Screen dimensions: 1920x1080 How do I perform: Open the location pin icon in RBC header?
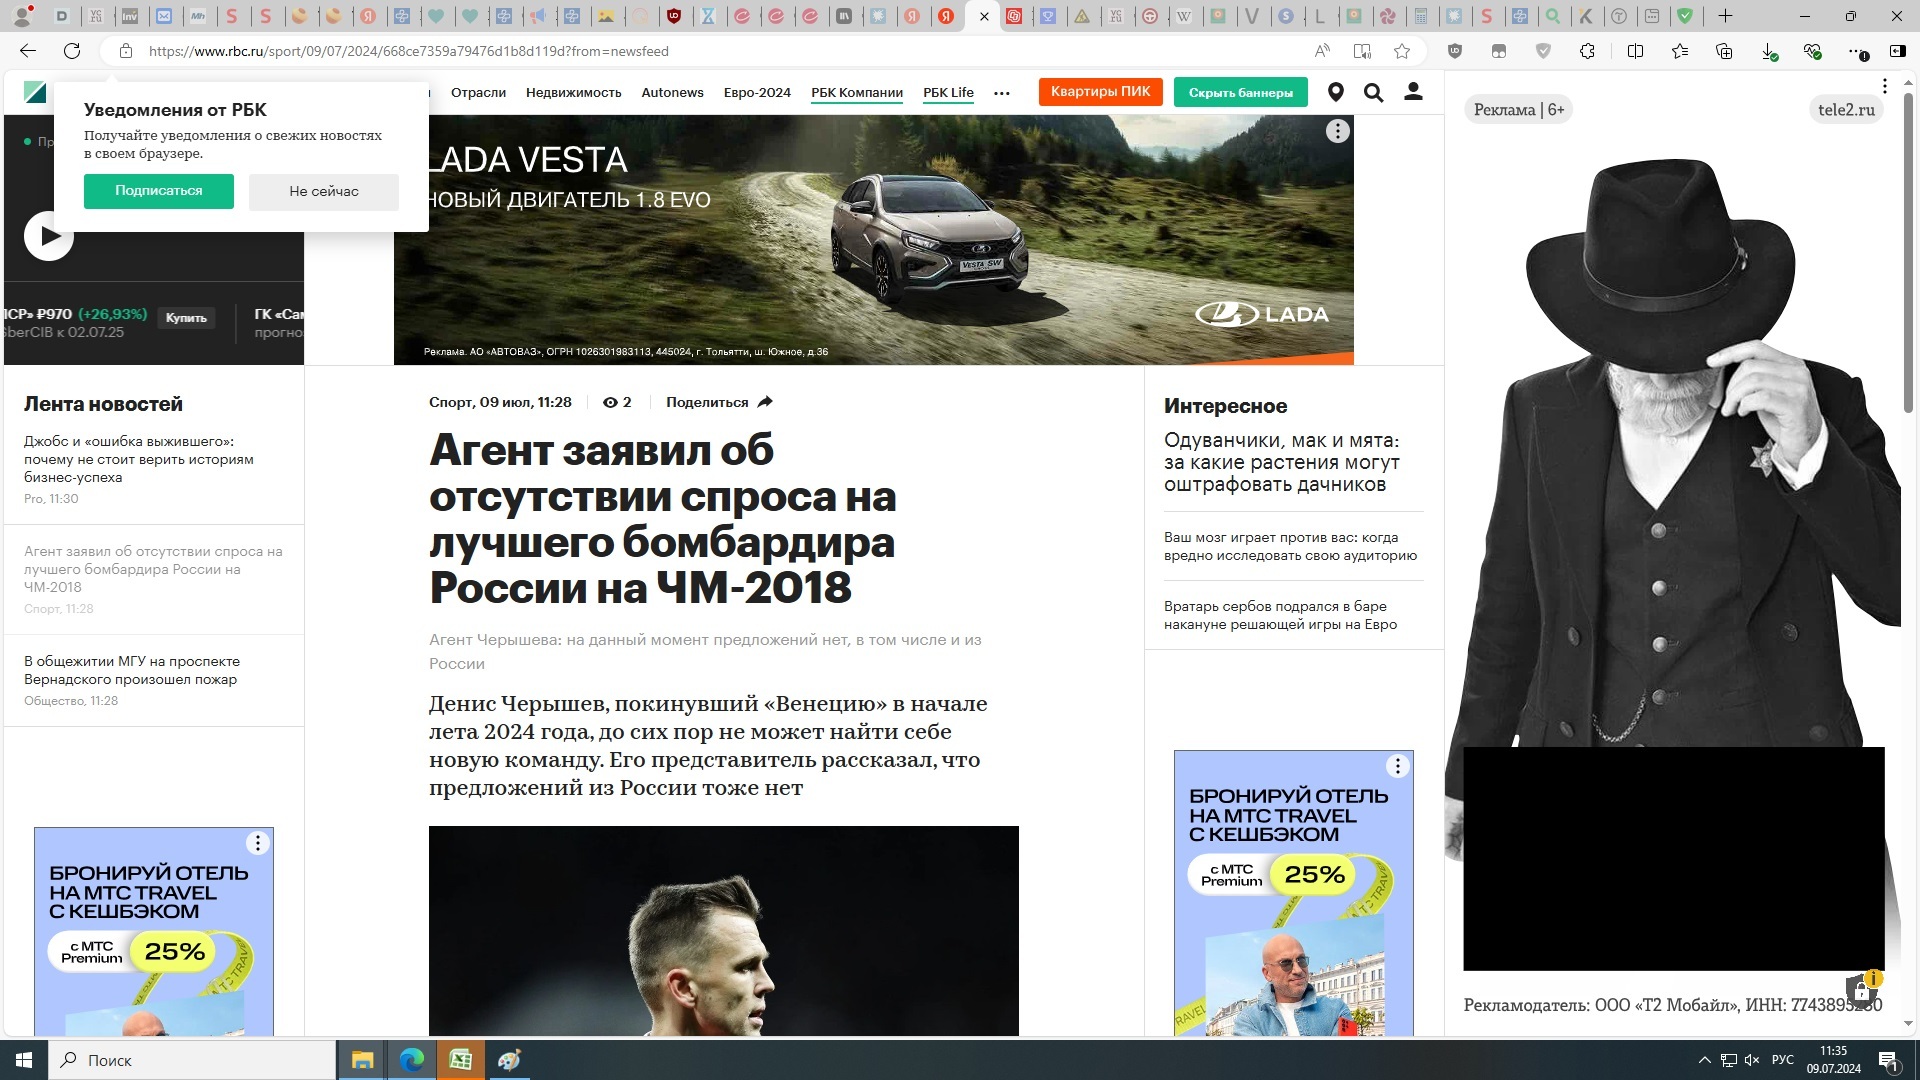pos(1335,93)
